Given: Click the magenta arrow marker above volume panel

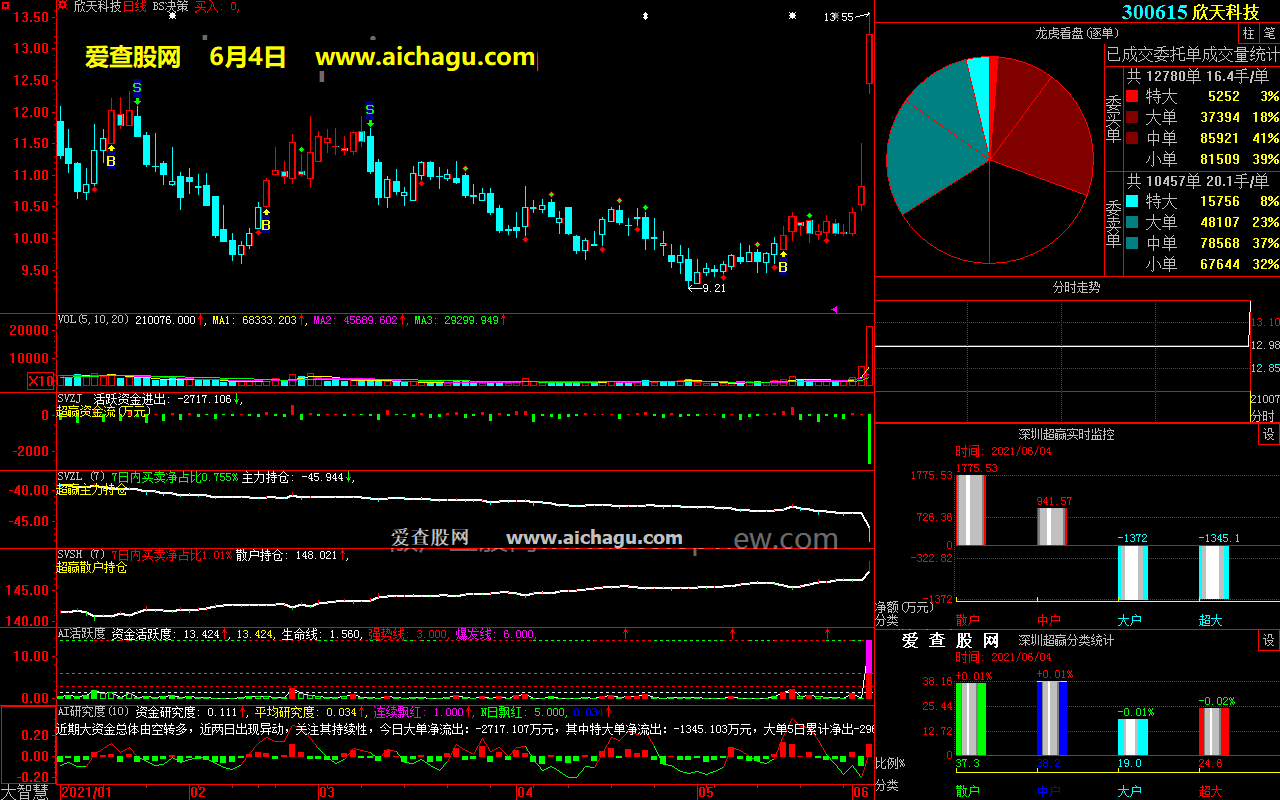Looking at the screenshot, I should tap(835, 309).
